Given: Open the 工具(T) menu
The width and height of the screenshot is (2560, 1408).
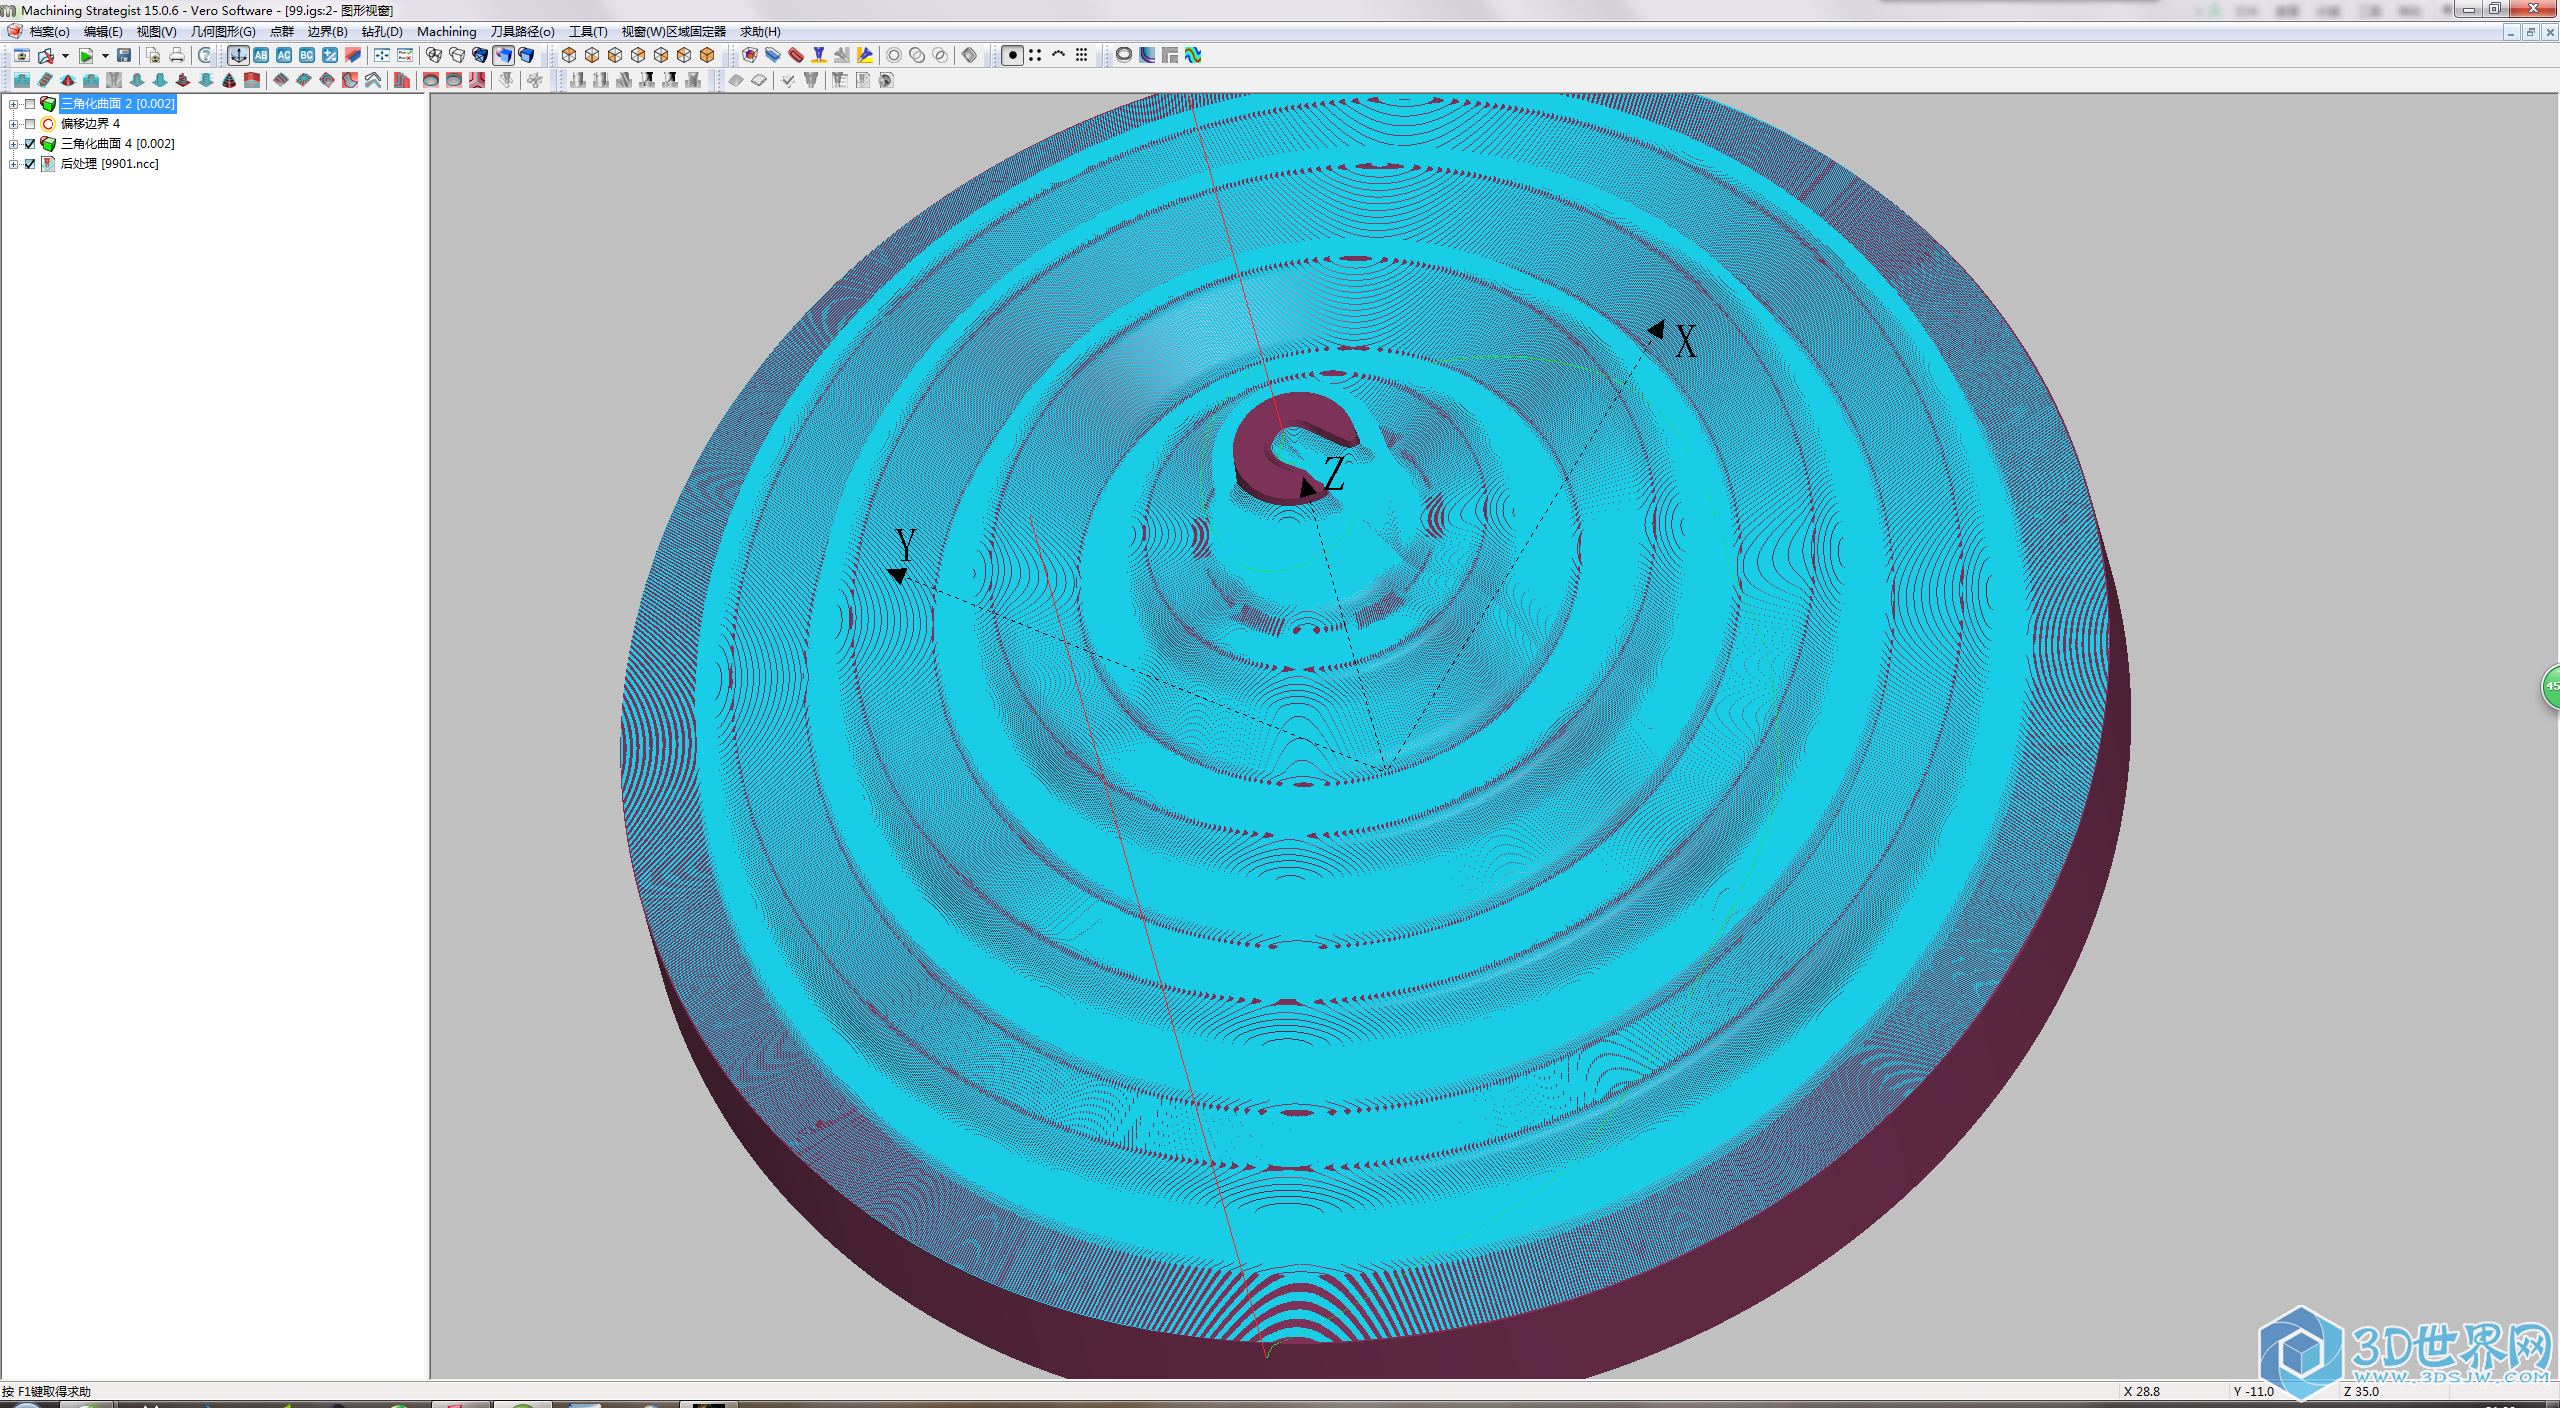Looking at the screenshot, I should click(x=588, y=32).
